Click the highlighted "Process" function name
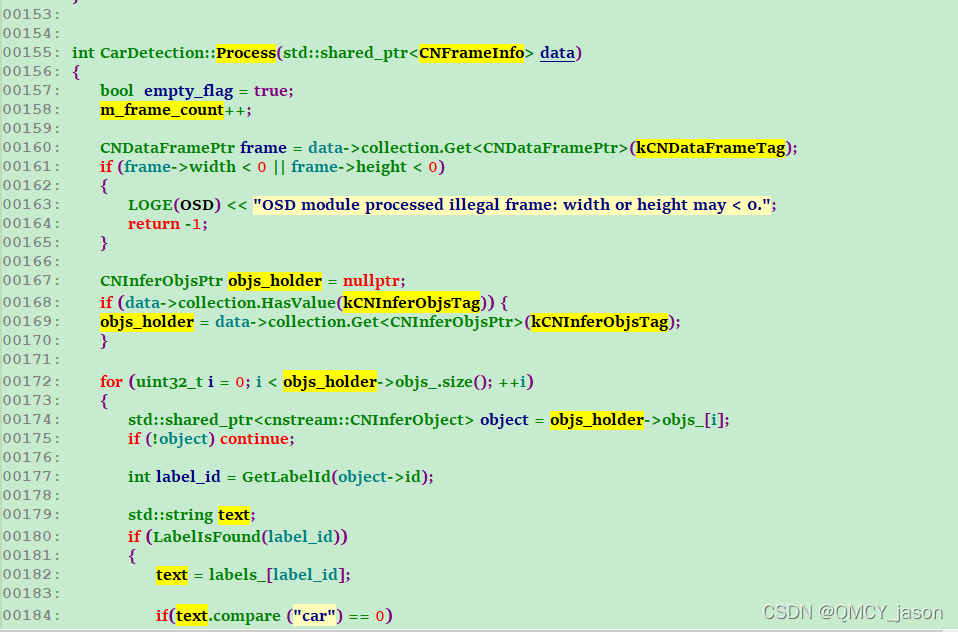Screen dimensions: 958x632 (246, 53)
